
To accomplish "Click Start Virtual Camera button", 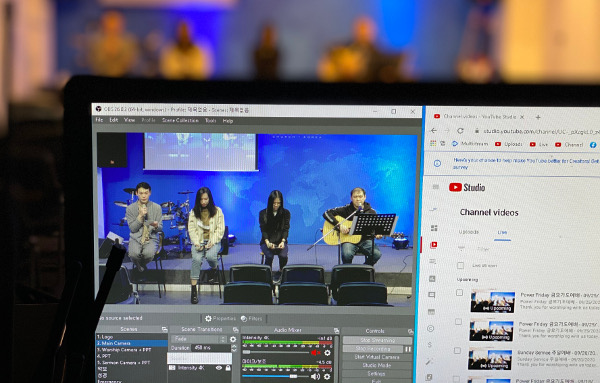I will 377,357.
